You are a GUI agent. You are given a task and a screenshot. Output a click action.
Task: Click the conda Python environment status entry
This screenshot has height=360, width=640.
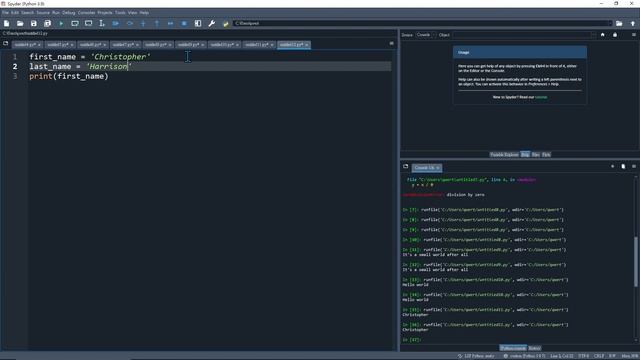click(524, 356)
